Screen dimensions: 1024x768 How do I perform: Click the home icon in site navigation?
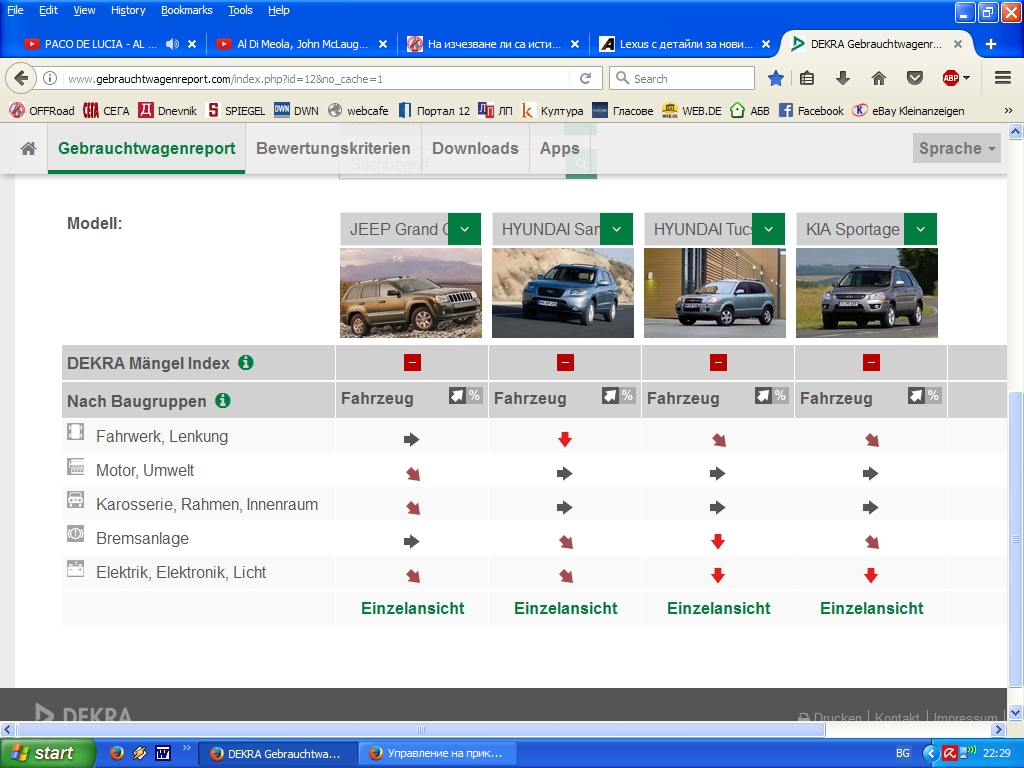coord(28,148)
